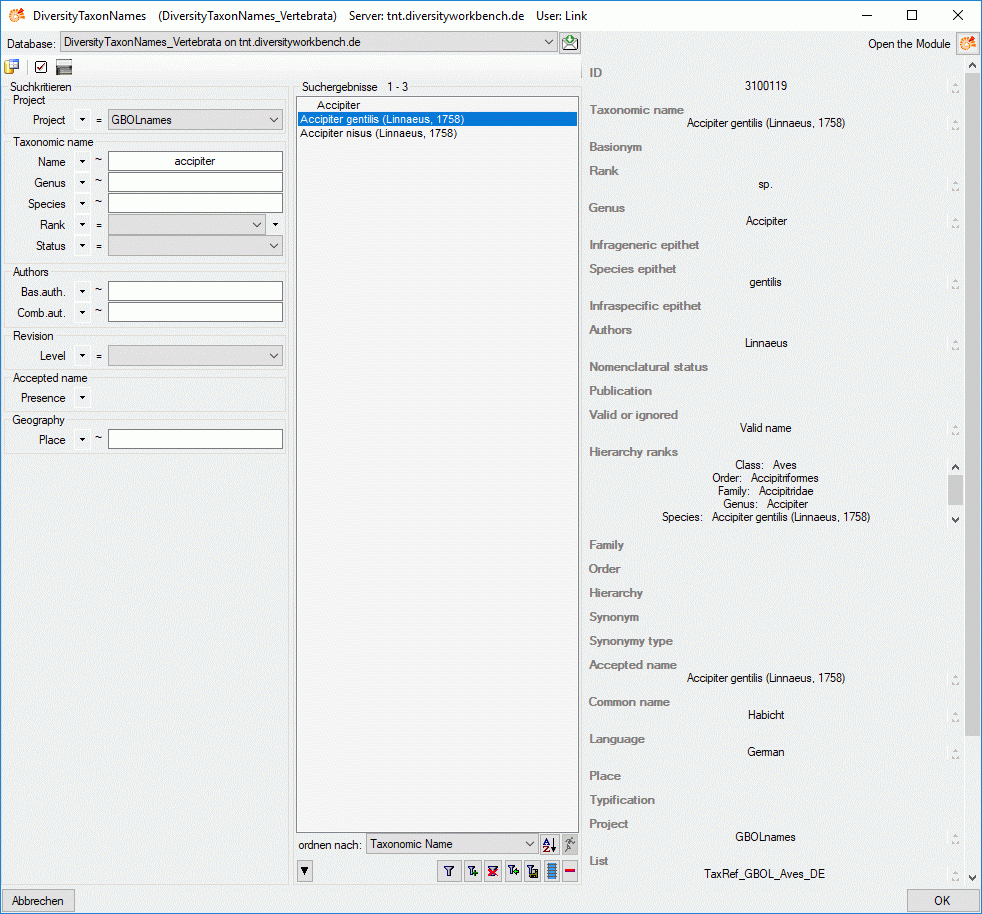This screenshot has height=914, width=982.
Task: Click the Genus search input field
Action: 195,183
